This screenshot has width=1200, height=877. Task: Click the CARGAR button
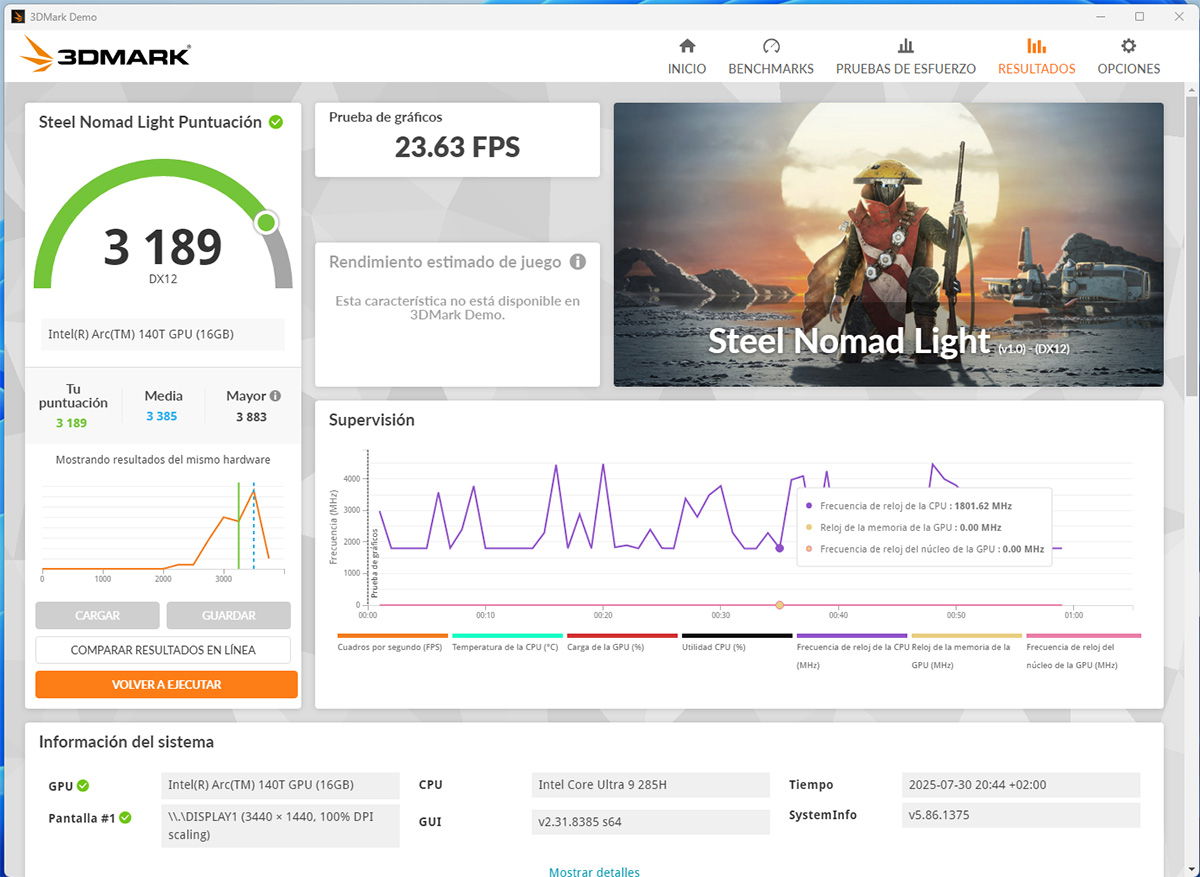point(97,615)
